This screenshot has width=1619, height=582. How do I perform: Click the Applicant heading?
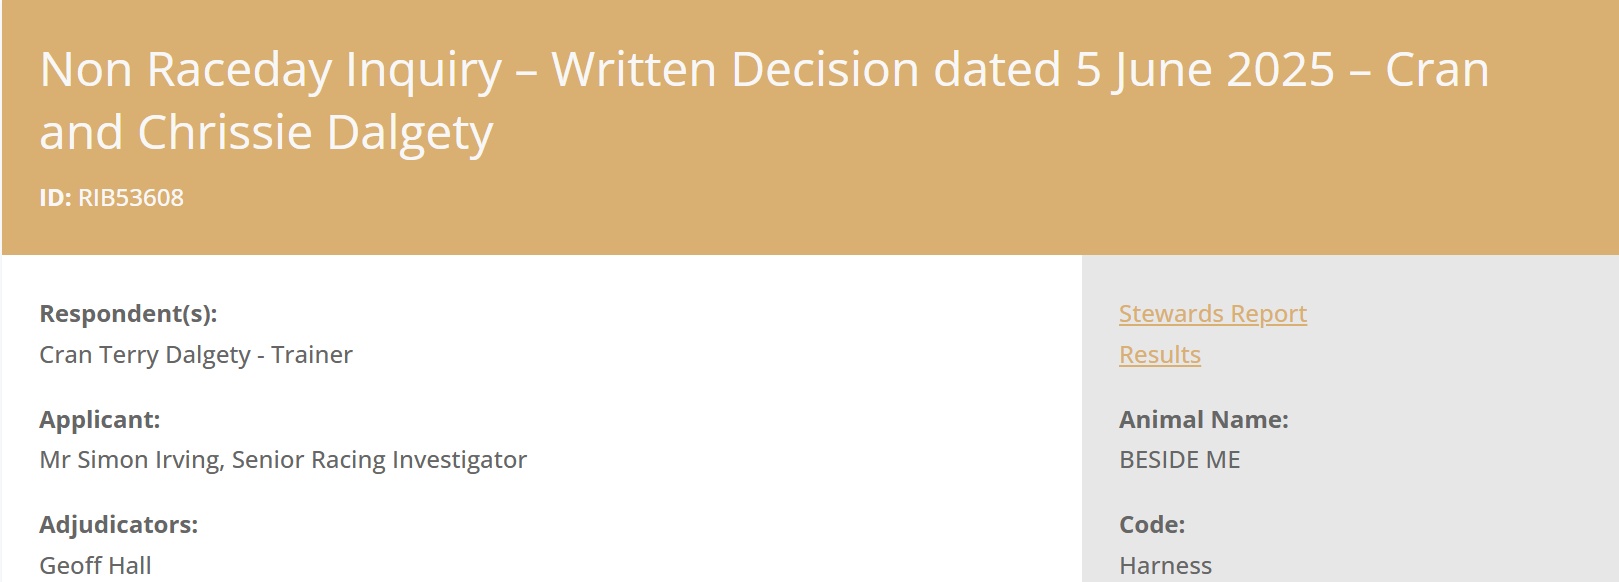[x=99, y=420]
